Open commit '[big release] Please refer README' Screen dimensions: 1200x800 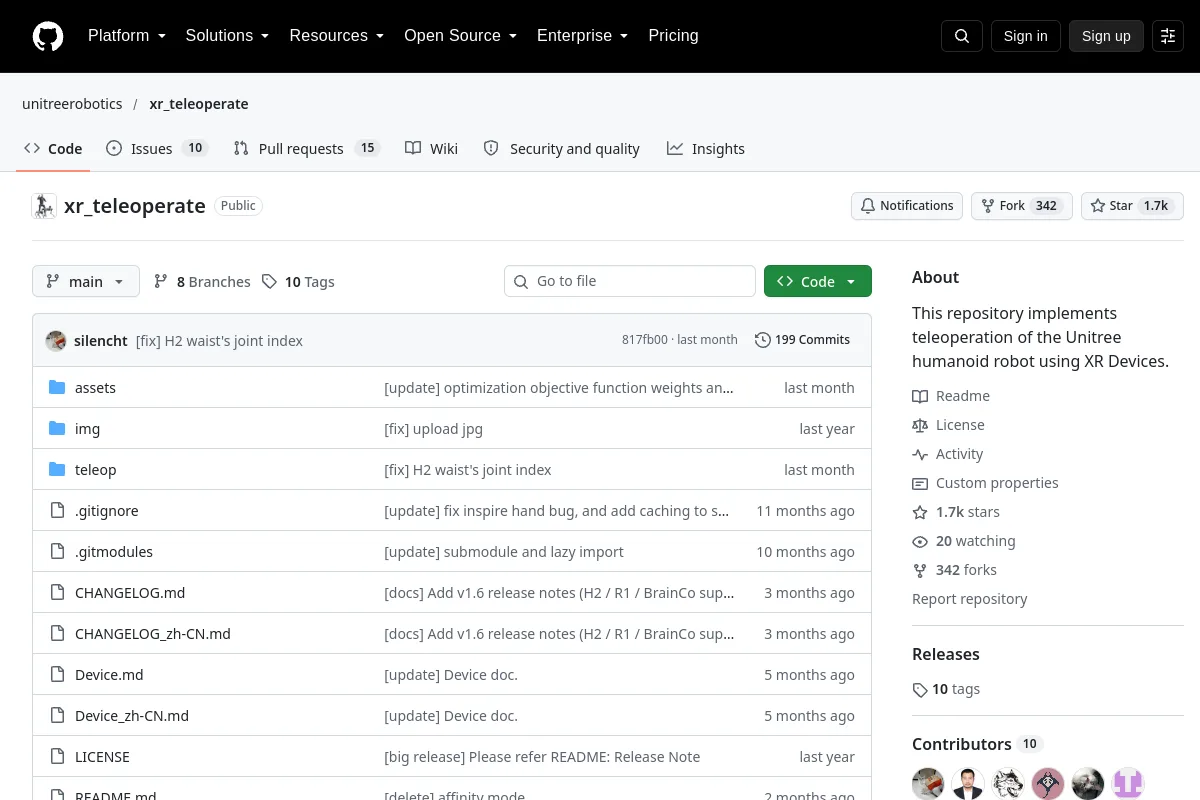[542, 757]
